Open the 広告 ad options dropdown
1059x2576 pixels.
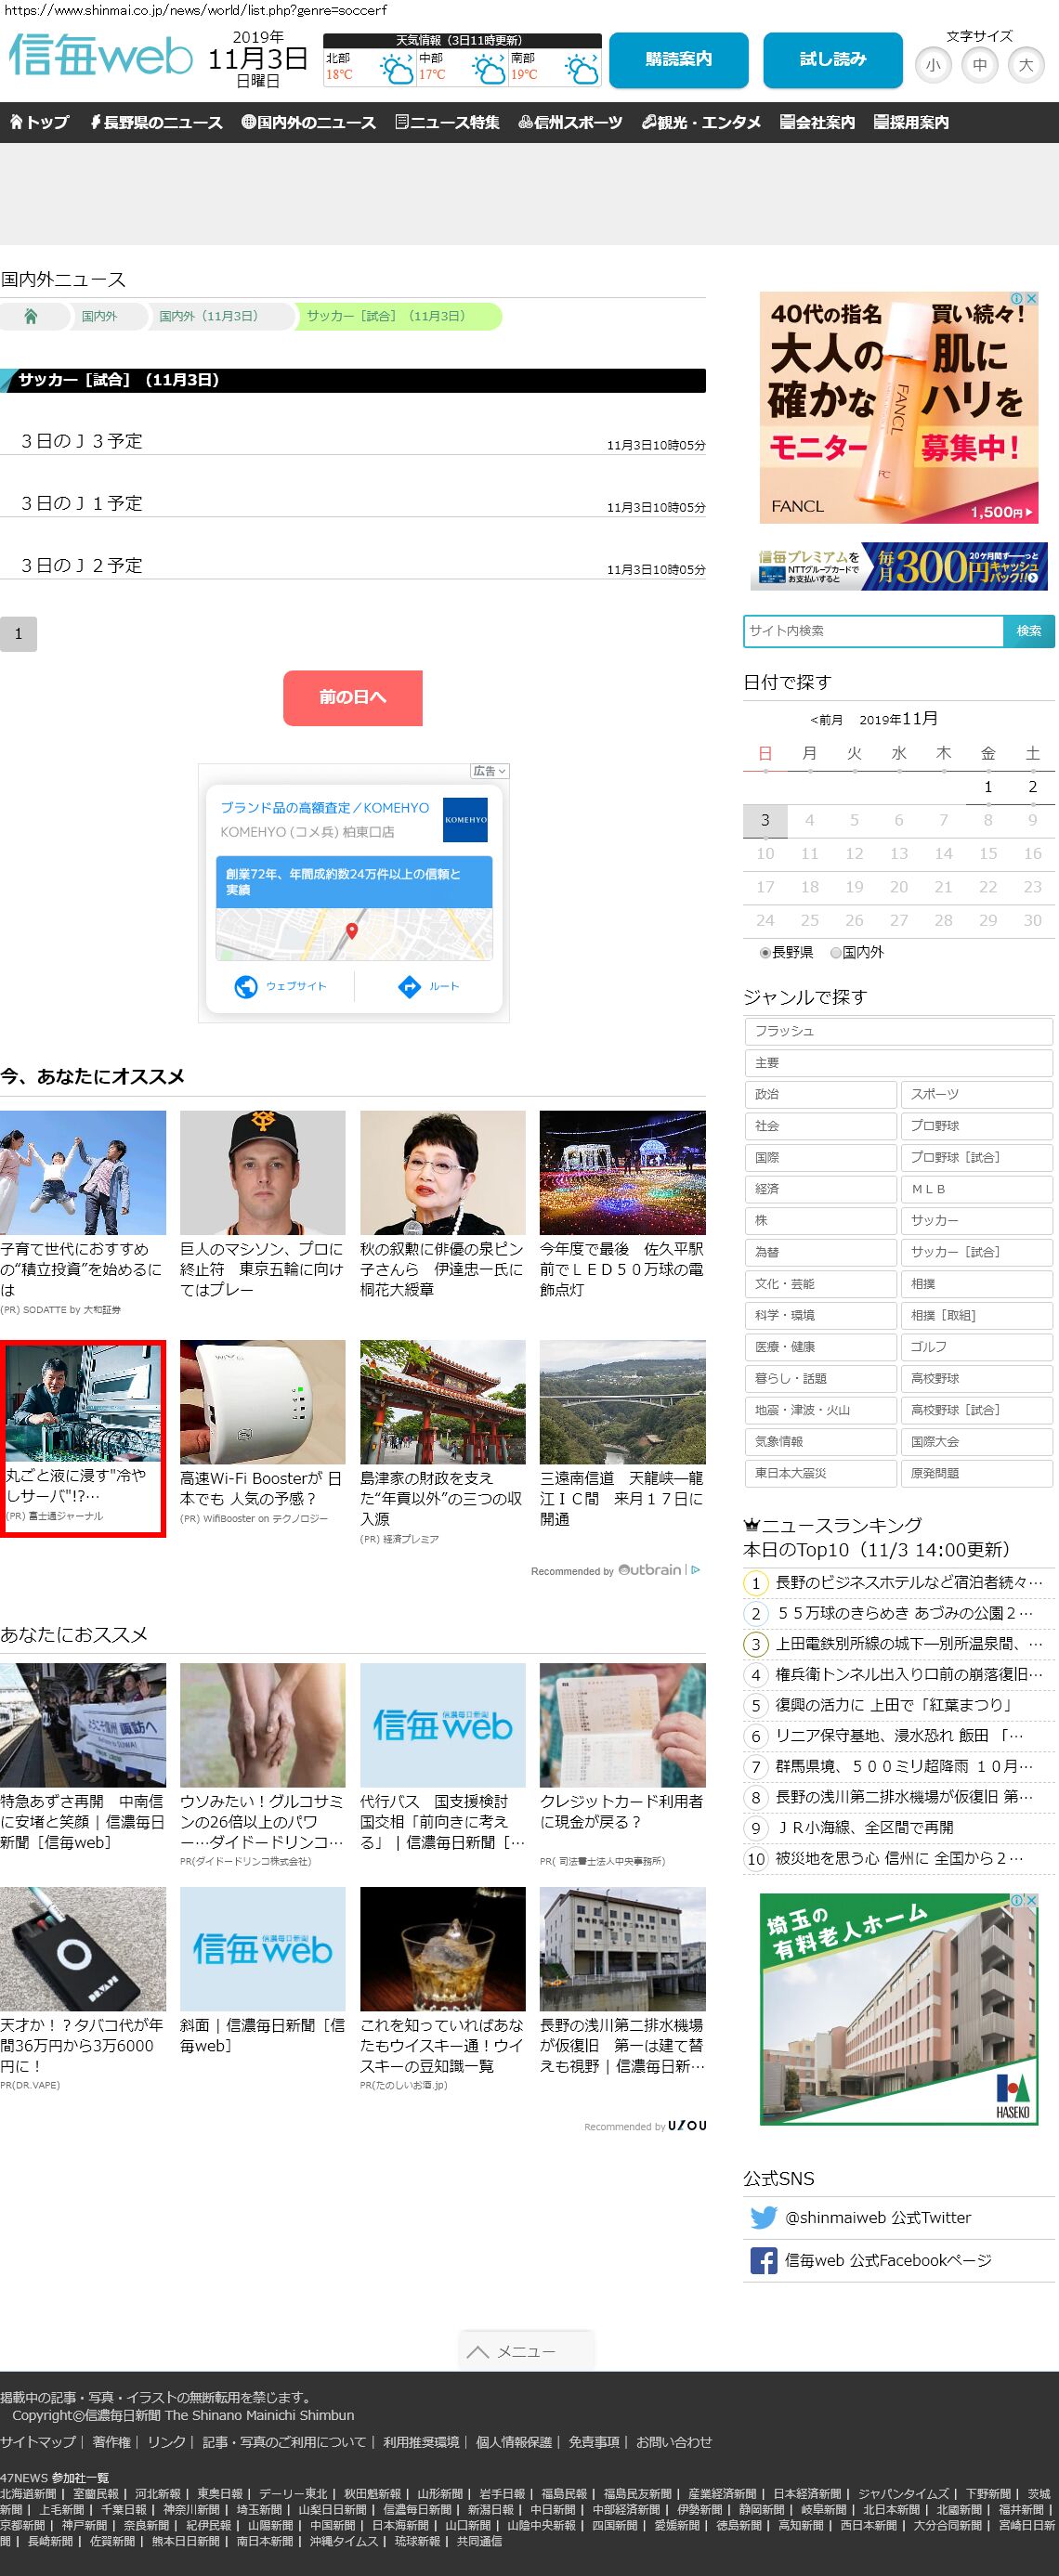(x=490, y=771)
